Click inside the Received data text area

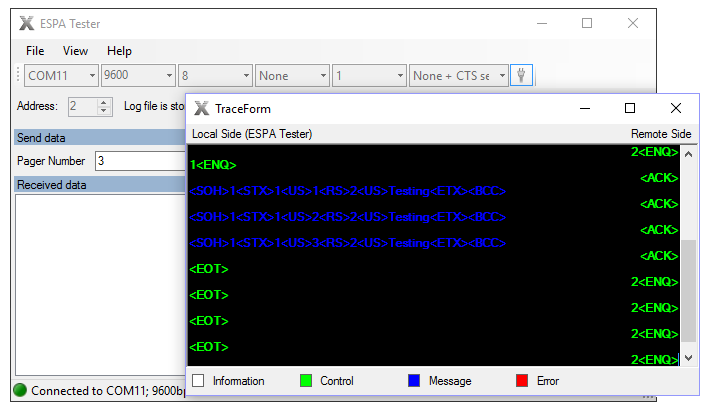pyautogui.click(x=100, y=284)
